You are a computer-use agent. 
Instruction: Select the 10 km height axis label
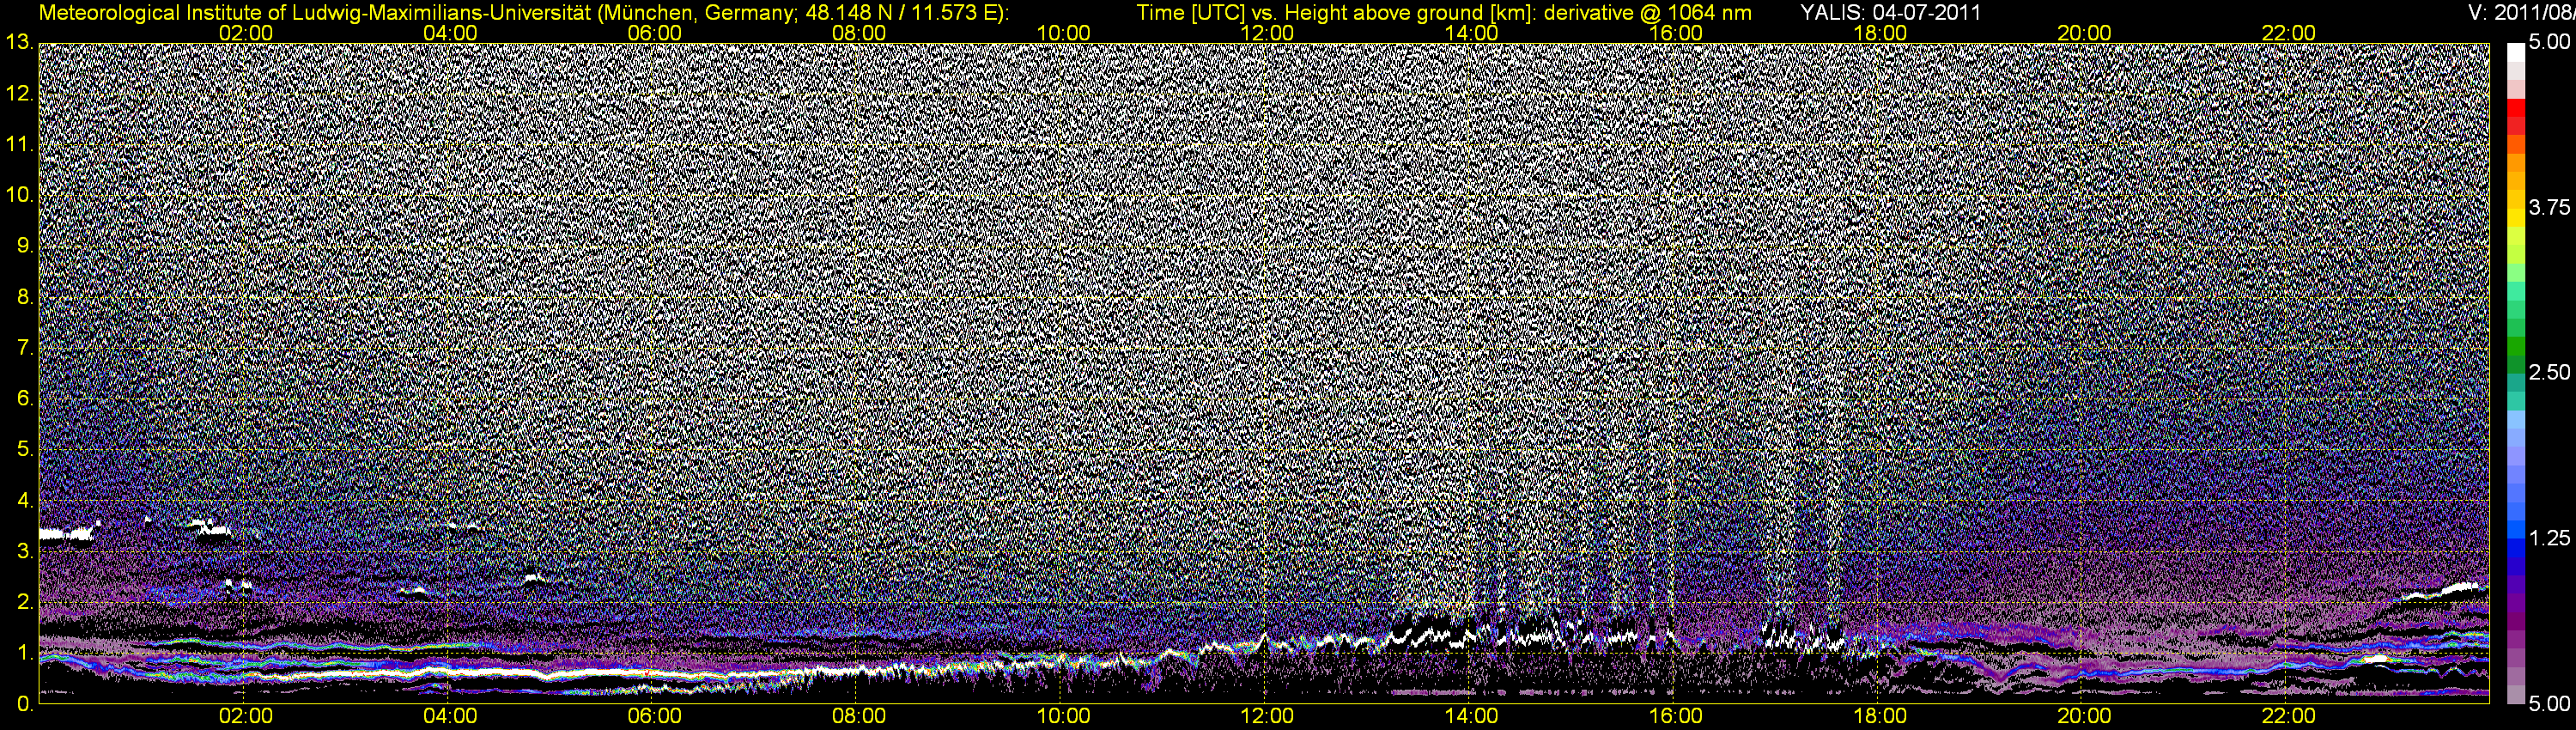click(20, 195)
